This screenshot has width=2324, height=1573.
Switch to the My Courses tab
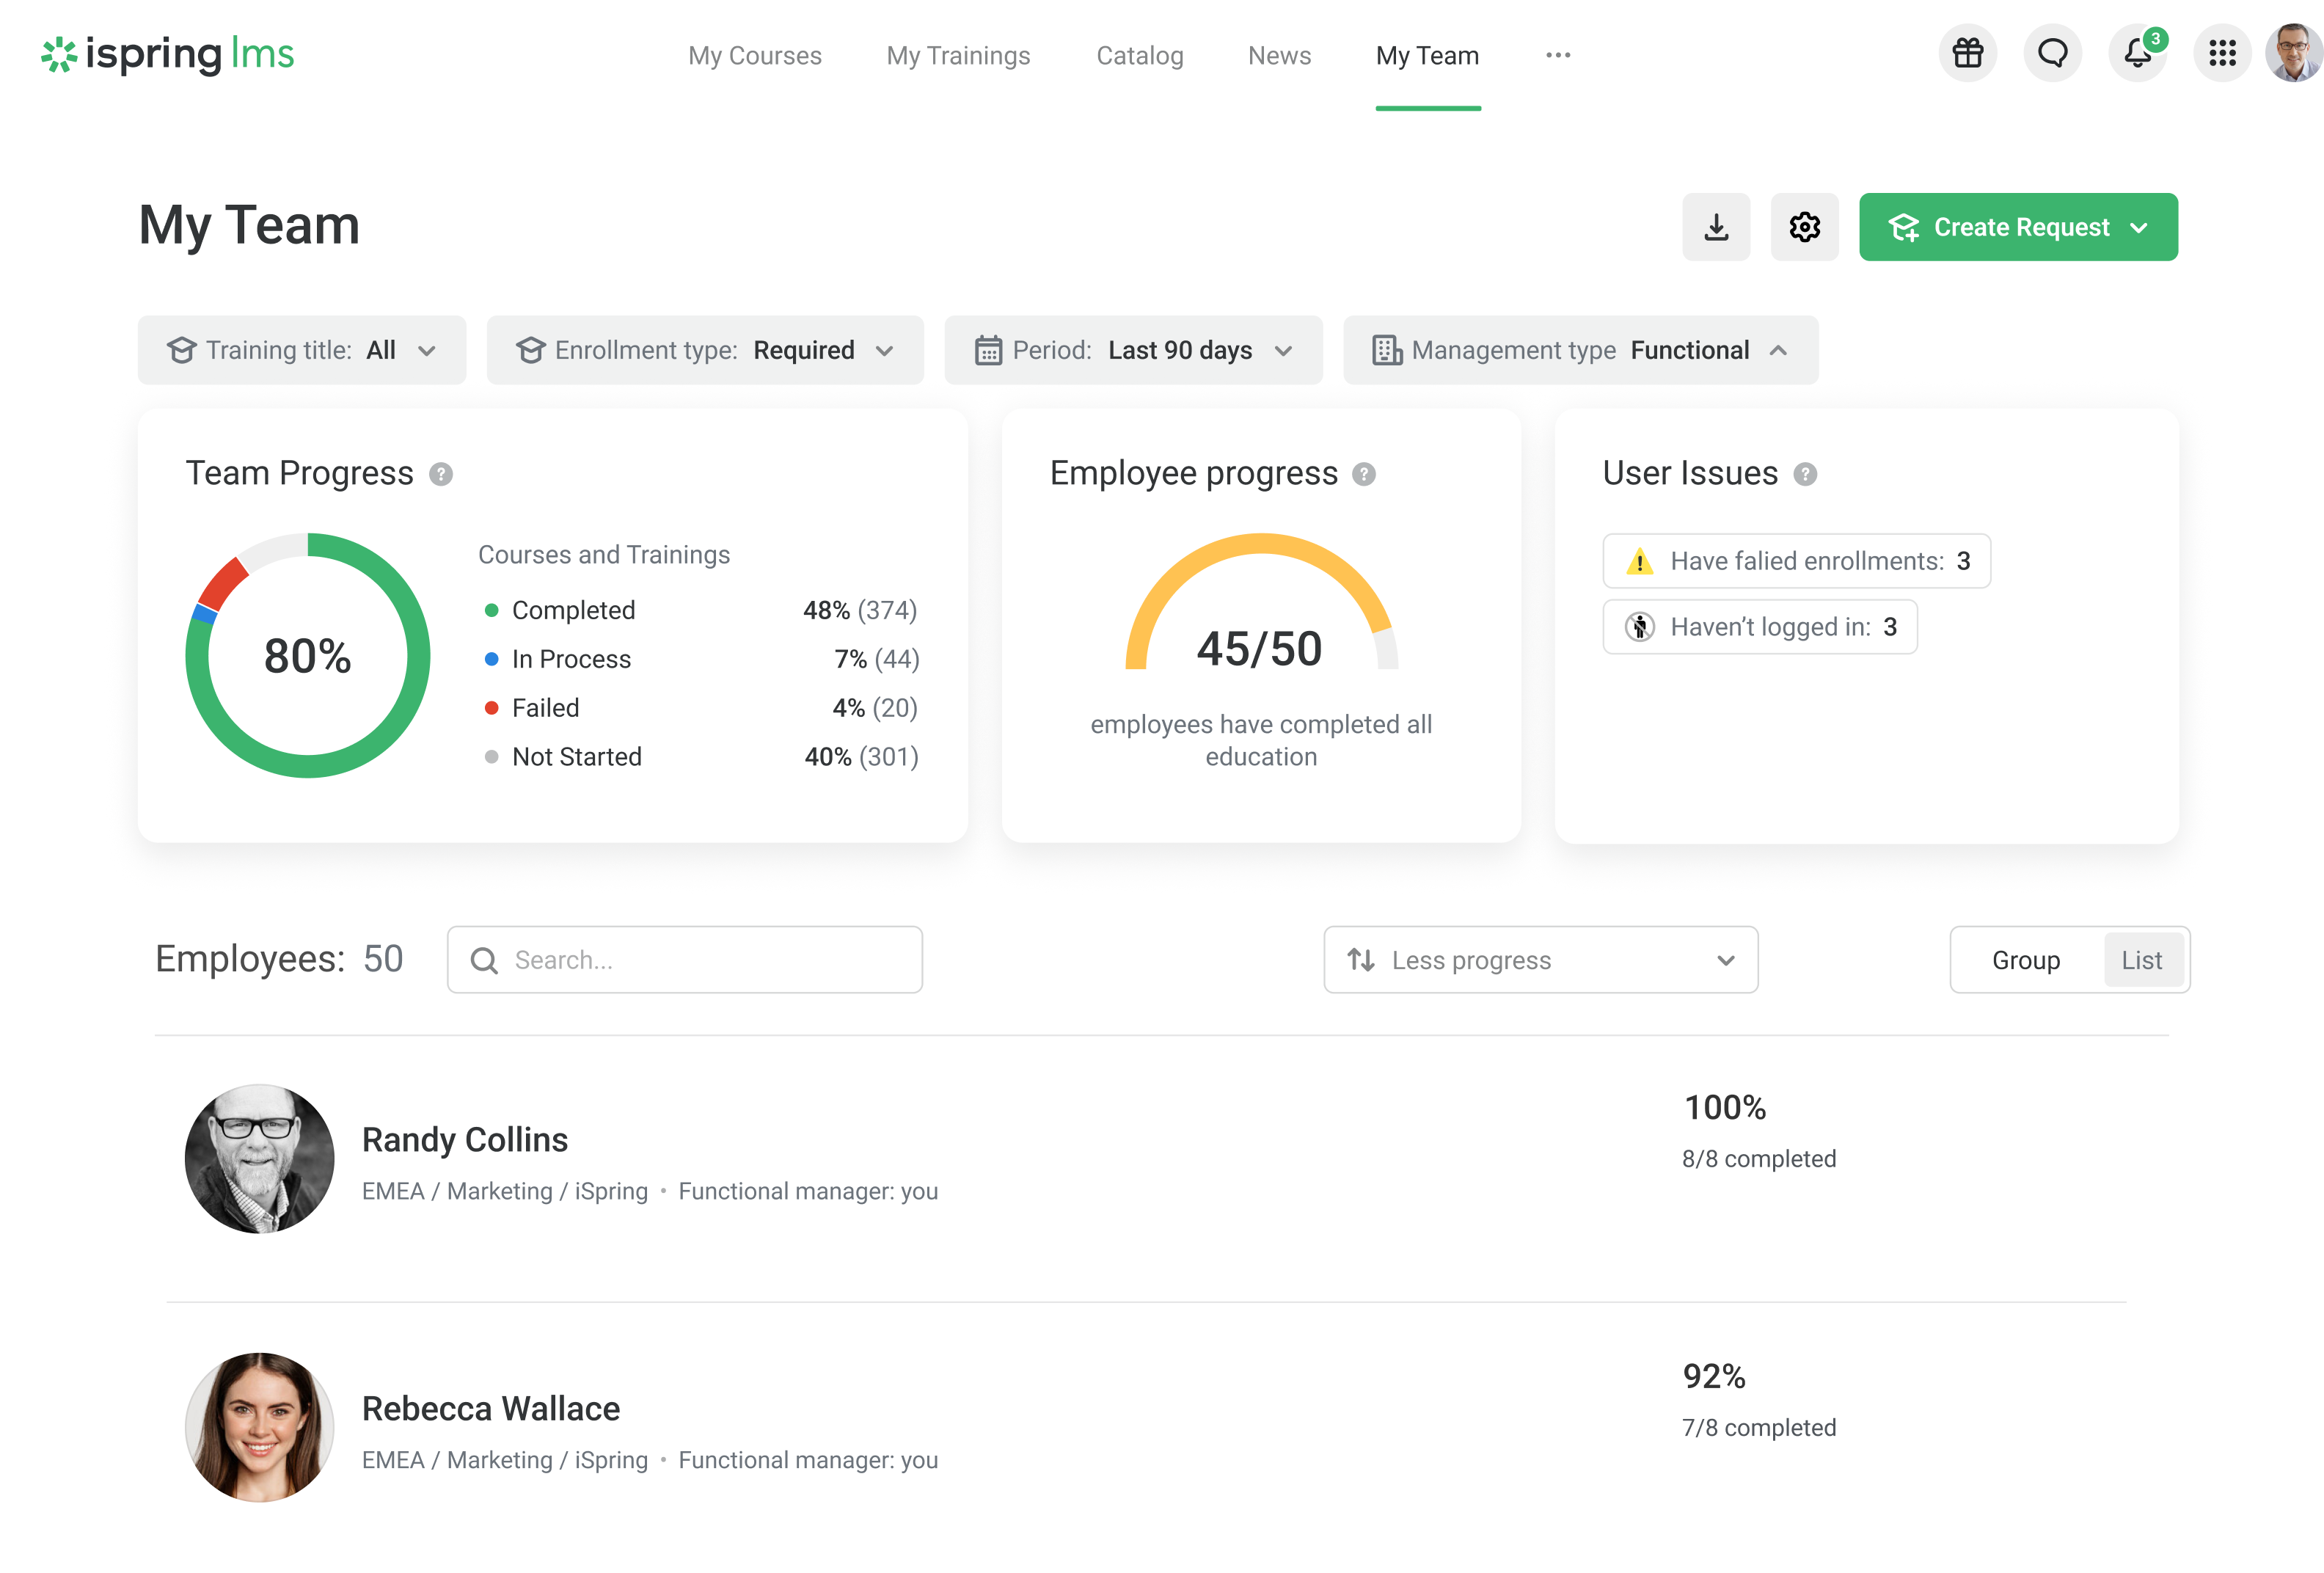(755, 56)
